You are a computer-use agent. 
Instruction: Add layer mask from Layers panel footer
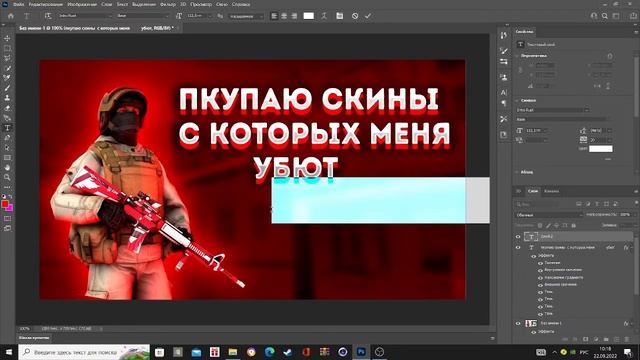coord(585,339)
